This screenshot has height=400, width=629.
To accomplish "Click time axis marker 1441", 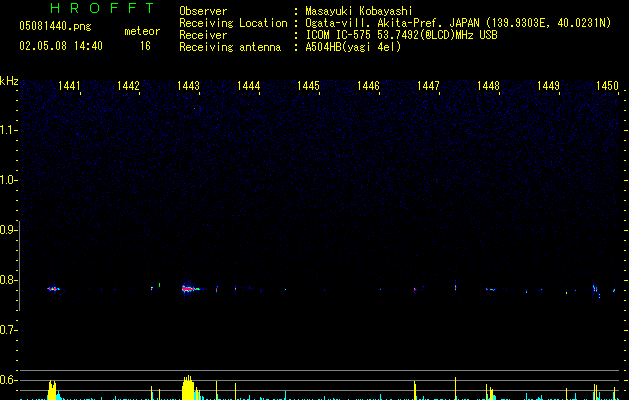I will (69, 86).
